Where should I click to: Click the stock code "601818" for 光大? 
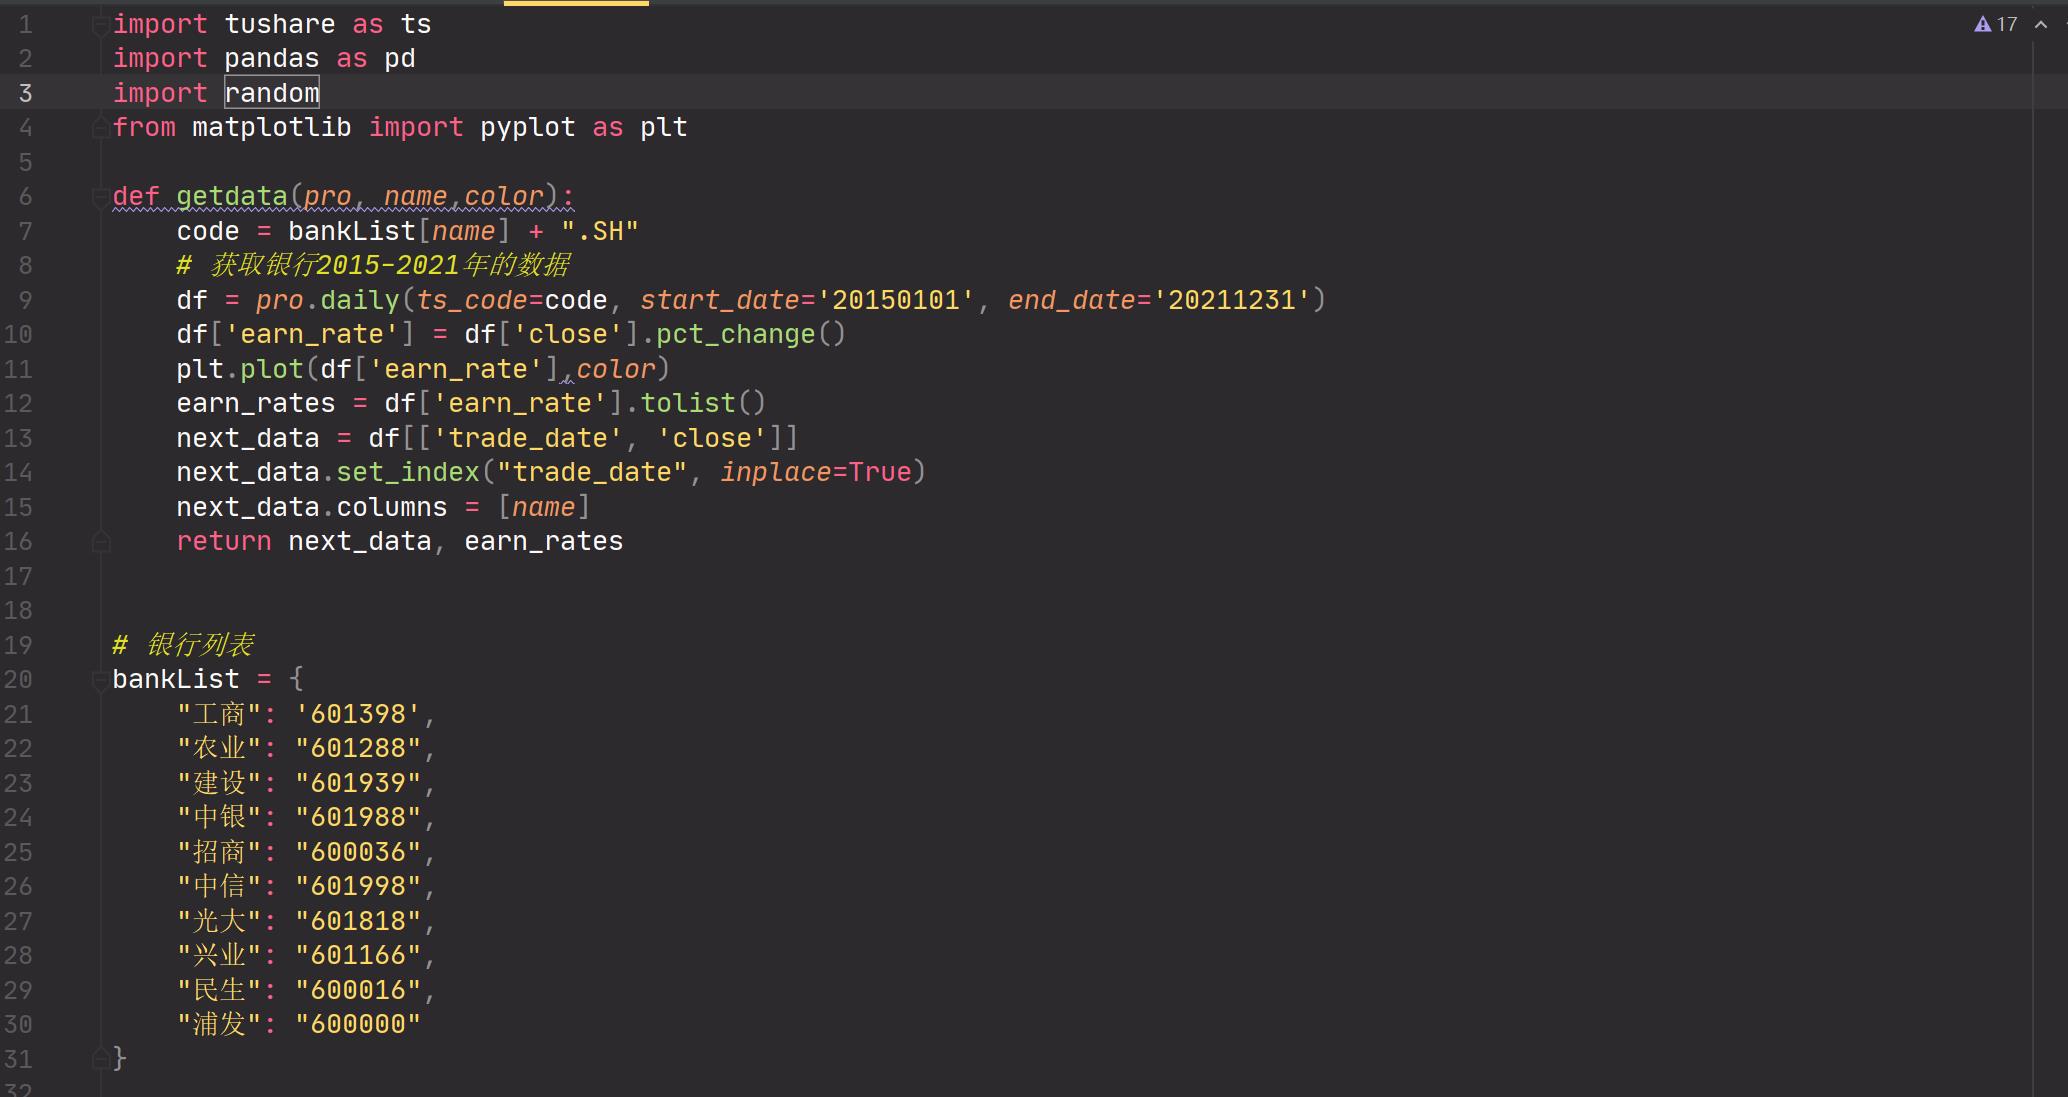tap(358, 921)
